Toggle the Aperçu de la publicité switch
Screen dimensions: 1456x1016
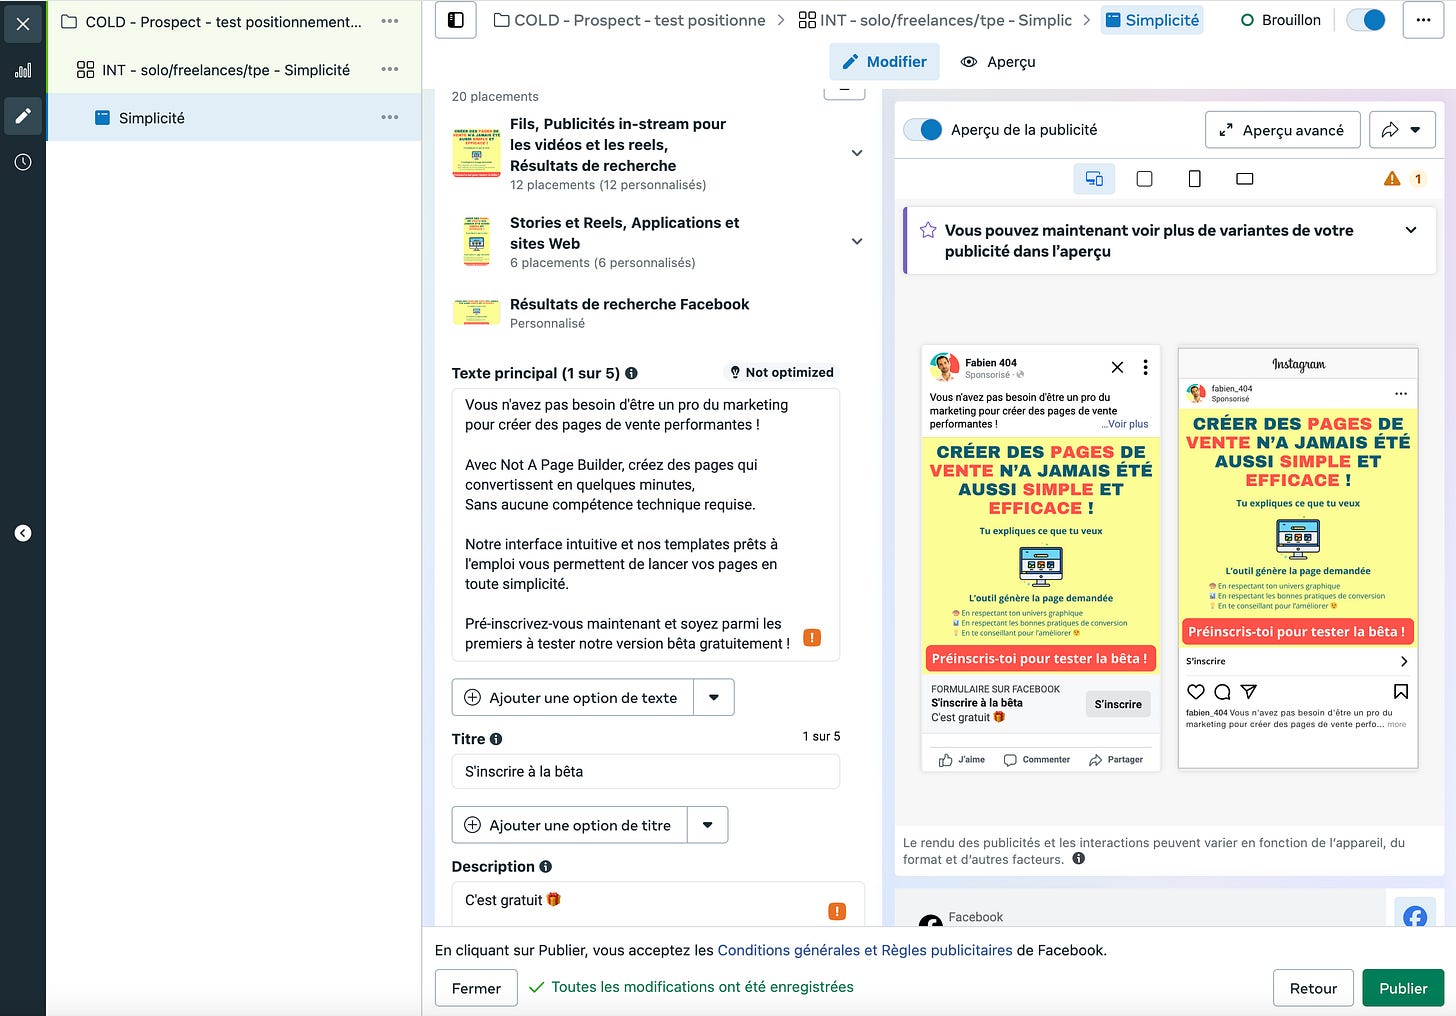[922, 130]
